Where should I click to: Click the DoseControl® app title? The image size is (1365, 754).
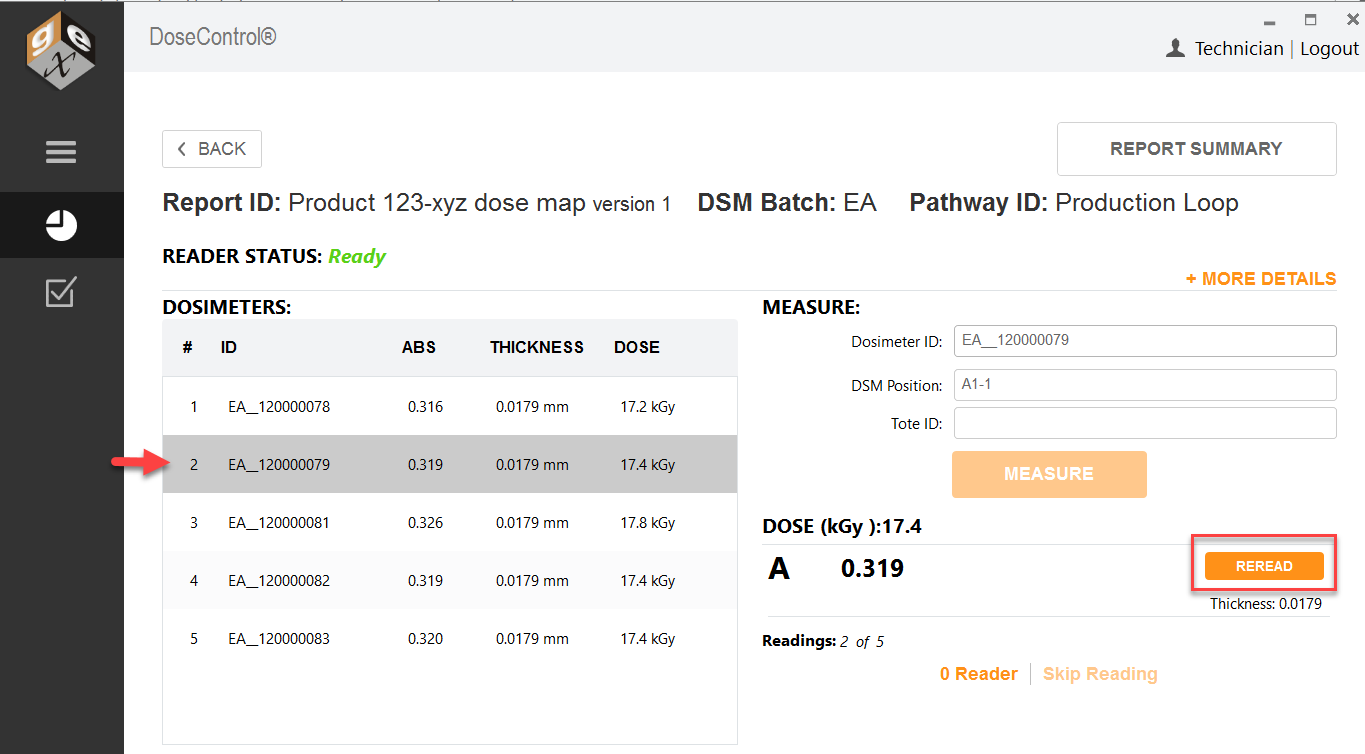213,37
